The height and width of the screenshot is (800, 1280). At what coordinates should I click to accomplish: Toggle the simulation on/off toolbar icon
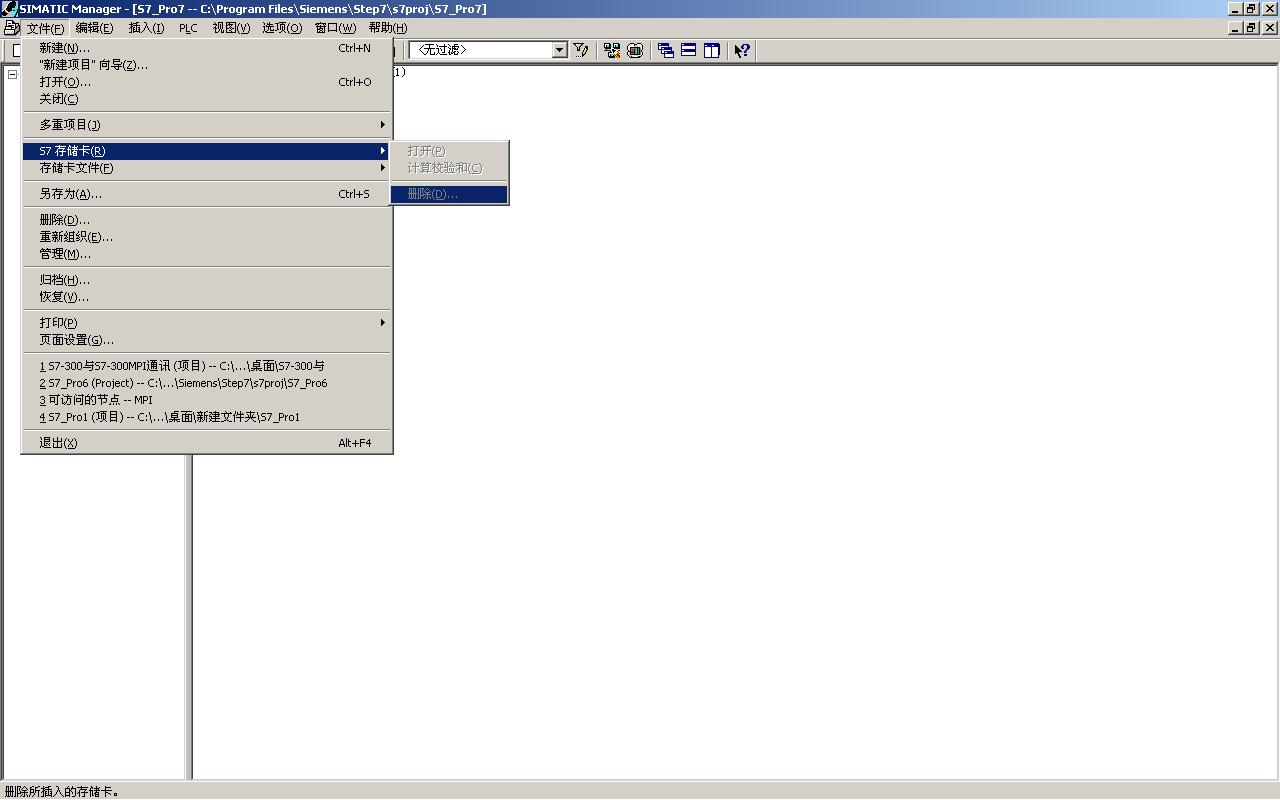pos(635,50)
